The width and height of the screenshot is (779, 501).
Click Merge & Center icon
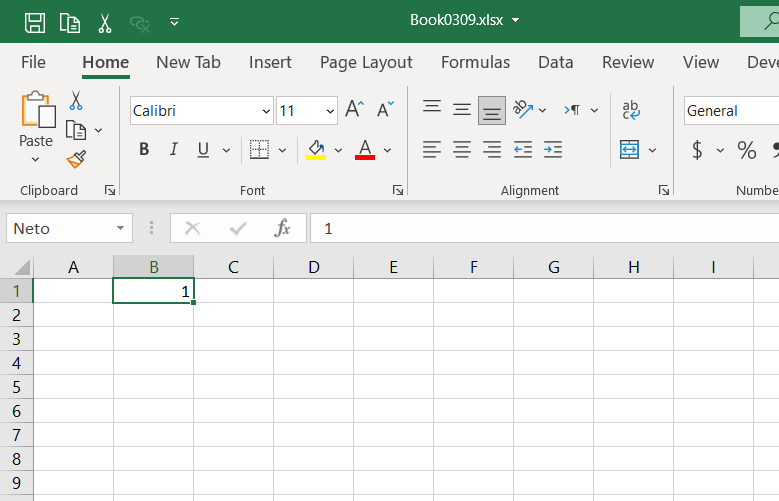(629, 150)
